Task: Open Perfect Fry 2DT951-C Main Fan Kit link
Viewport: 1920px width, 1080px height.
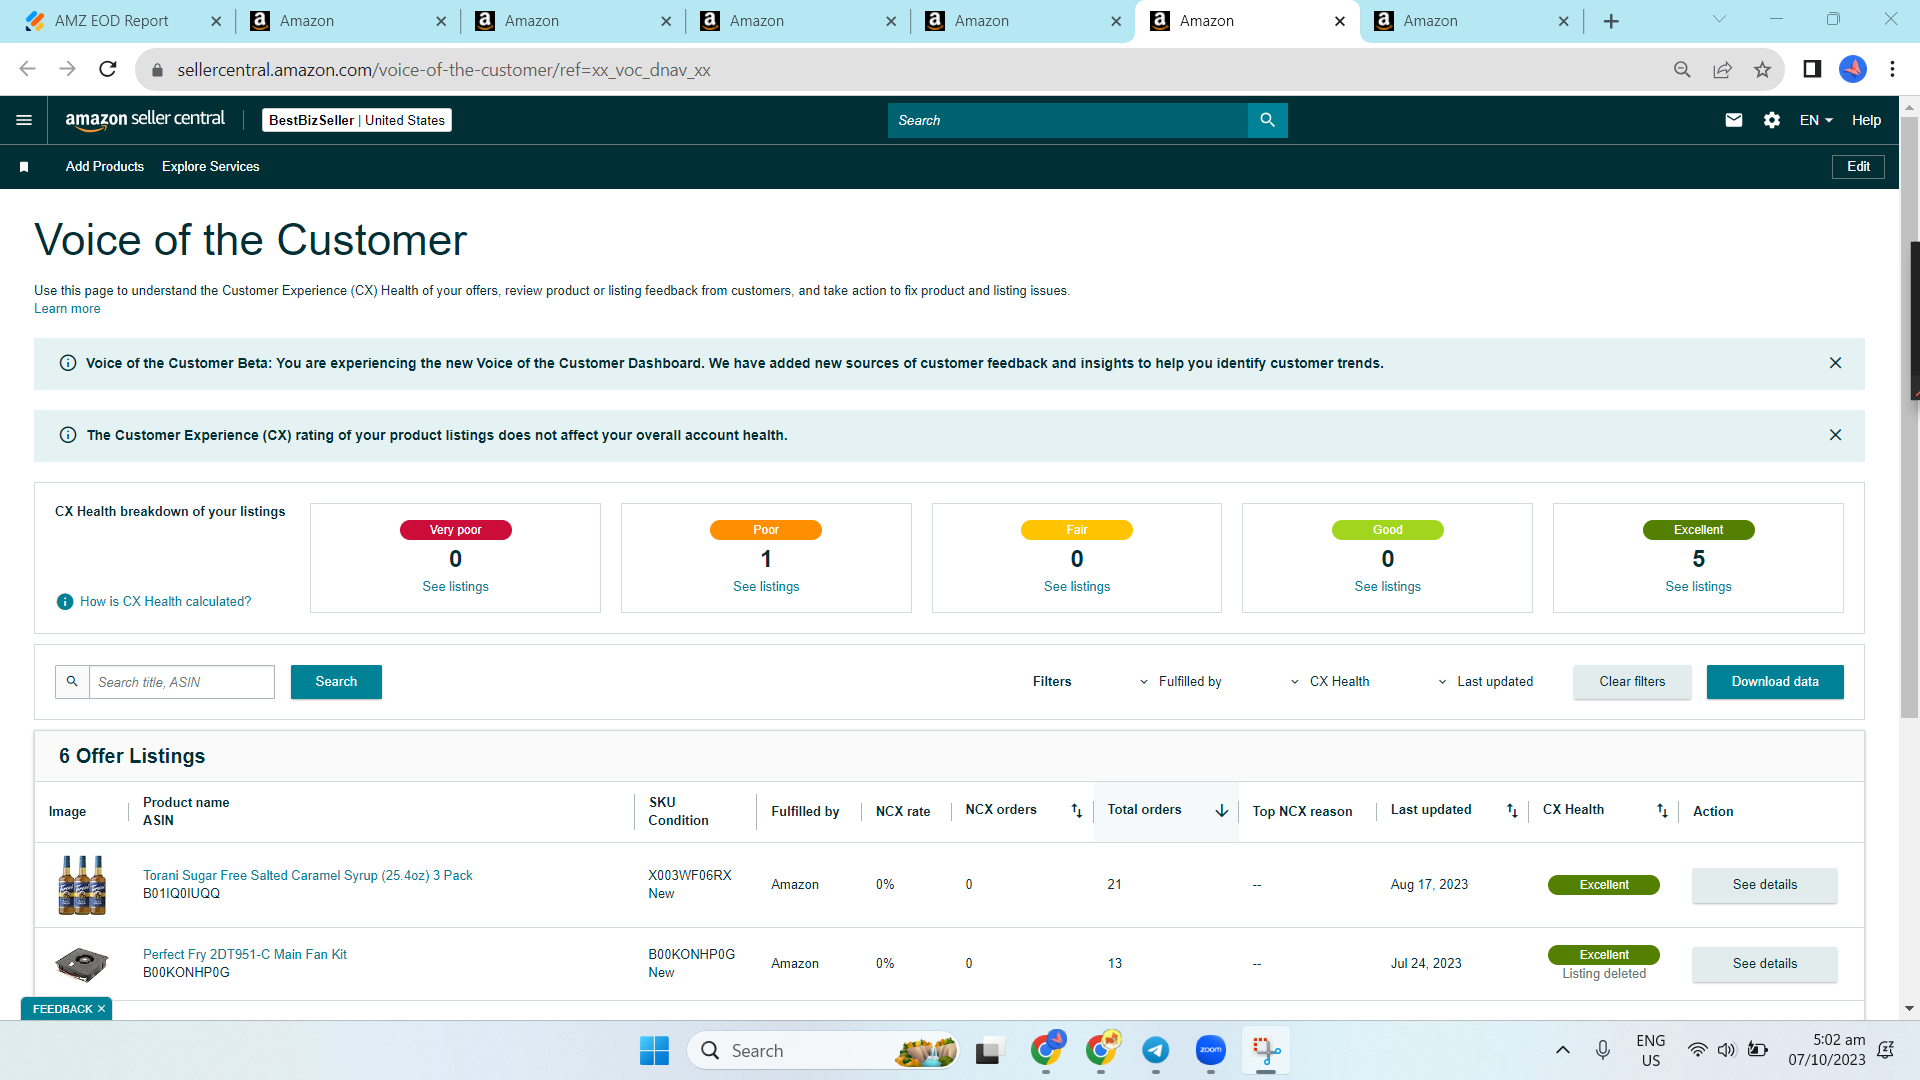Action: 244,955
